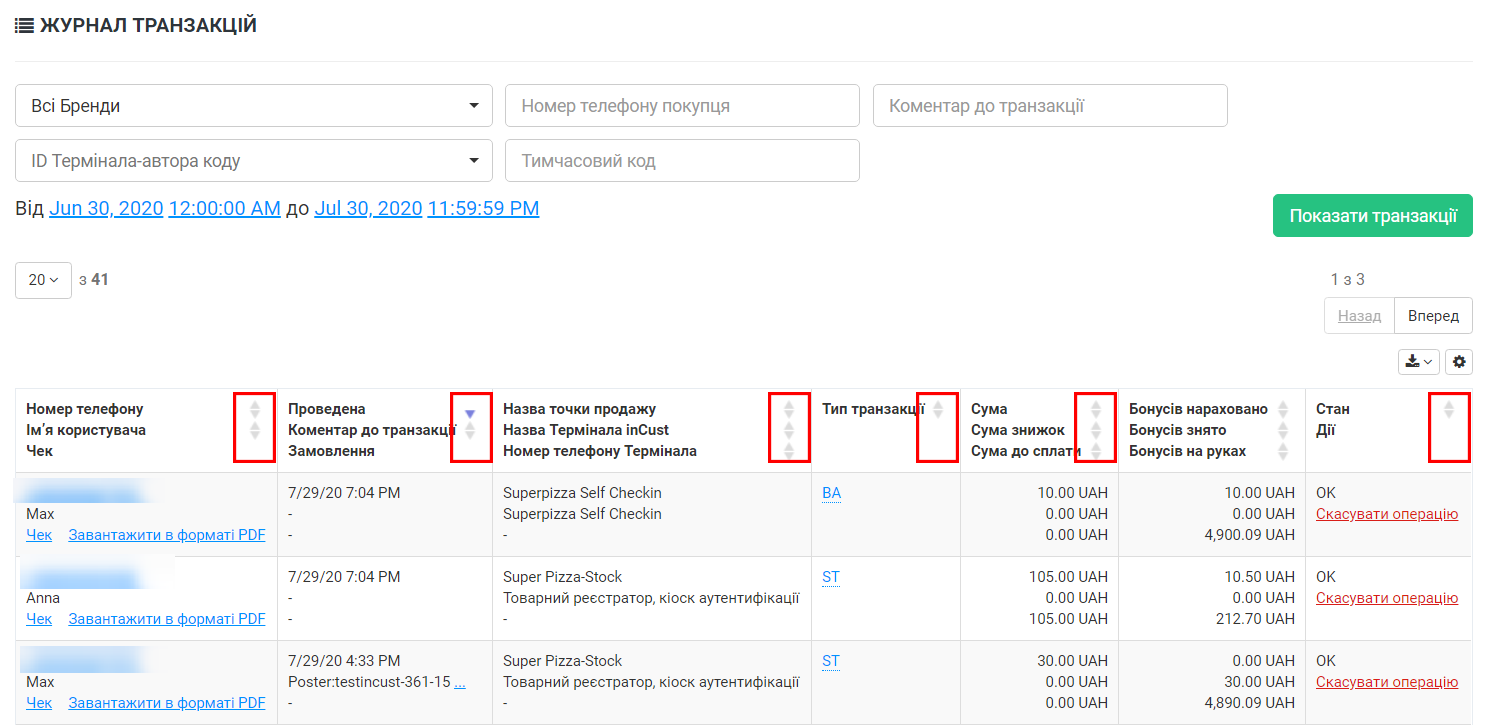The height and width of the screenshot is (725, 1490).
Task: Sort by Номер телефону column arrows
Action: [254, 409]
